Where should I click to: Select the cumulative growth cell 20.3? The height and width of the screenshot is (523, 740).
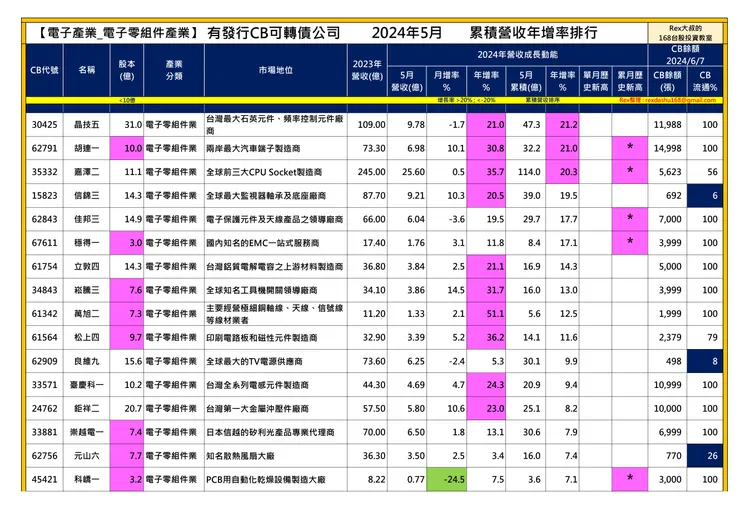click(x=563, y=172)
